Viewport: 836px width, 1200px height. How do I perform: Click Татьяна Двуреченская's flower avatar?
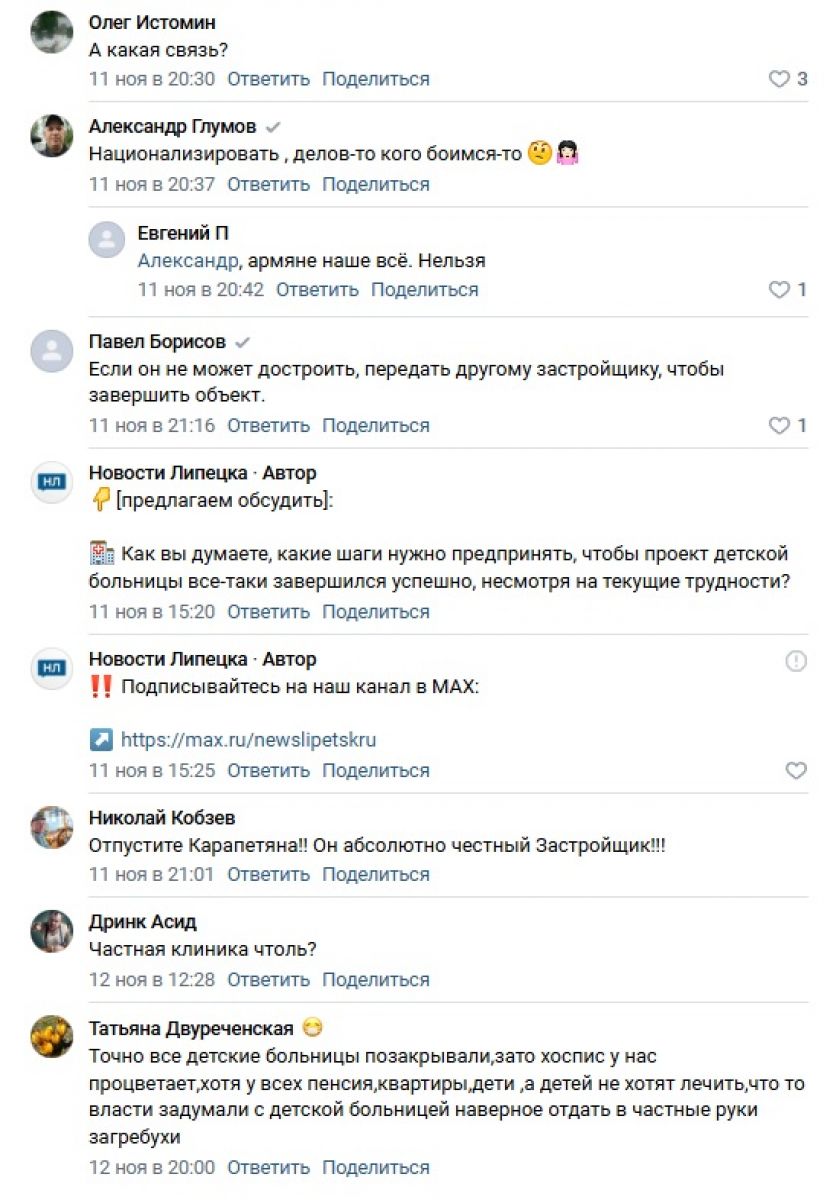[52, 1037]
